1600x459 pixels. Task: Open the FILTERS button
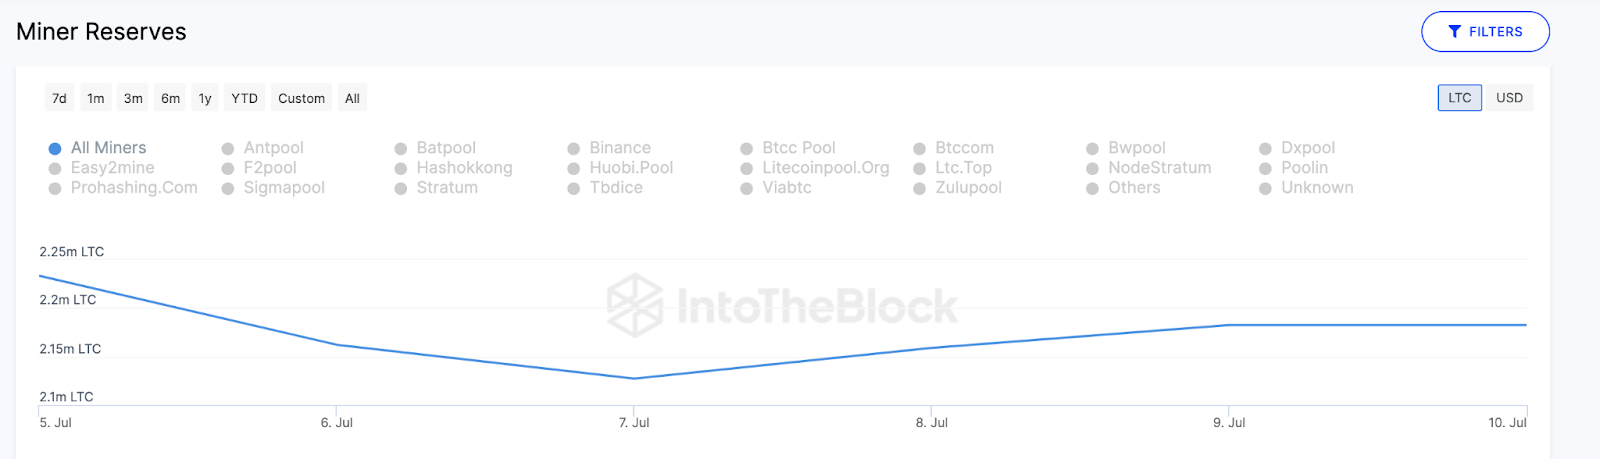click(x=1485, y=32)
